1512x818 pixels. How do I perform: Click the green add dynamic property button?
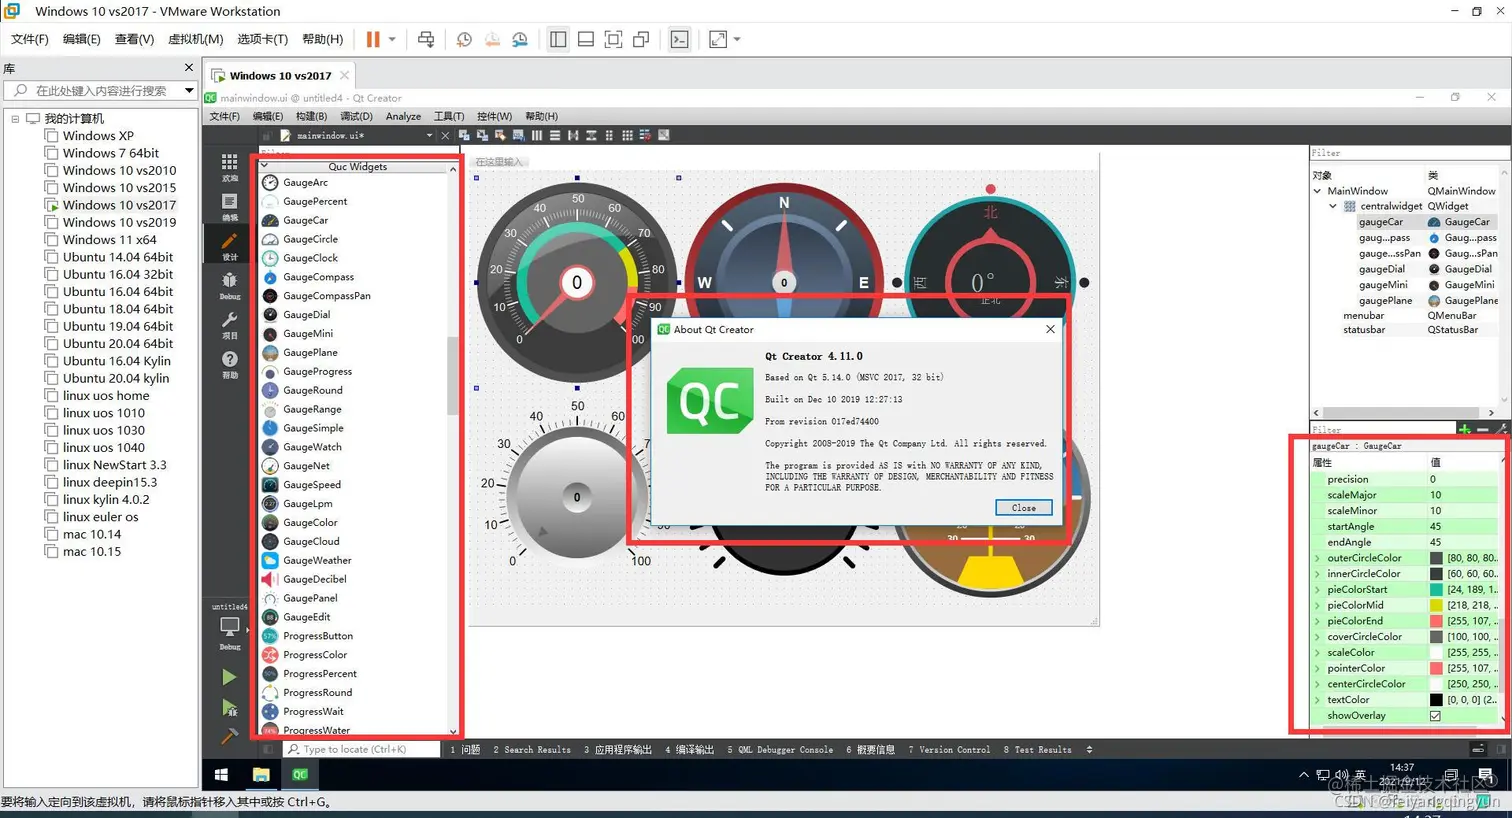(x=1464, y=430)
